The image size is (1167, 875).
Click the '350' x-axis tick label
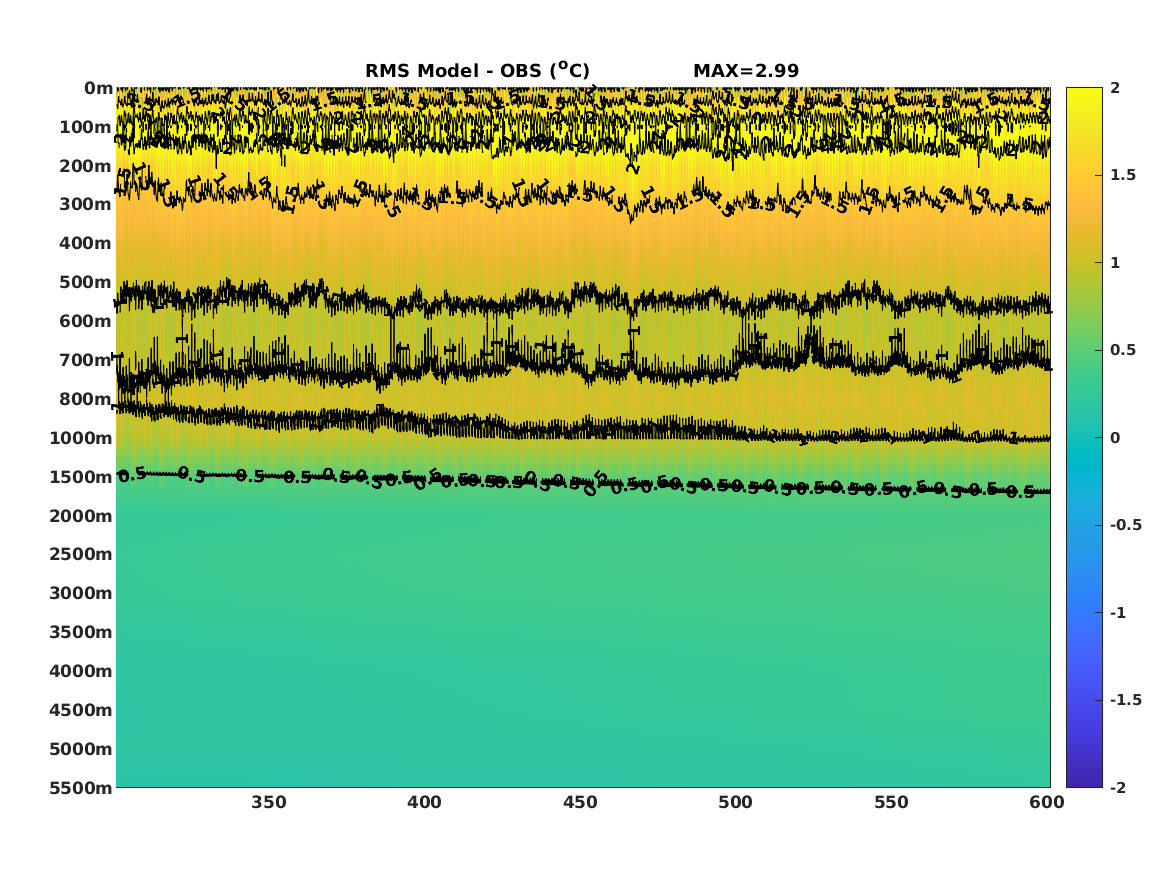269,803
